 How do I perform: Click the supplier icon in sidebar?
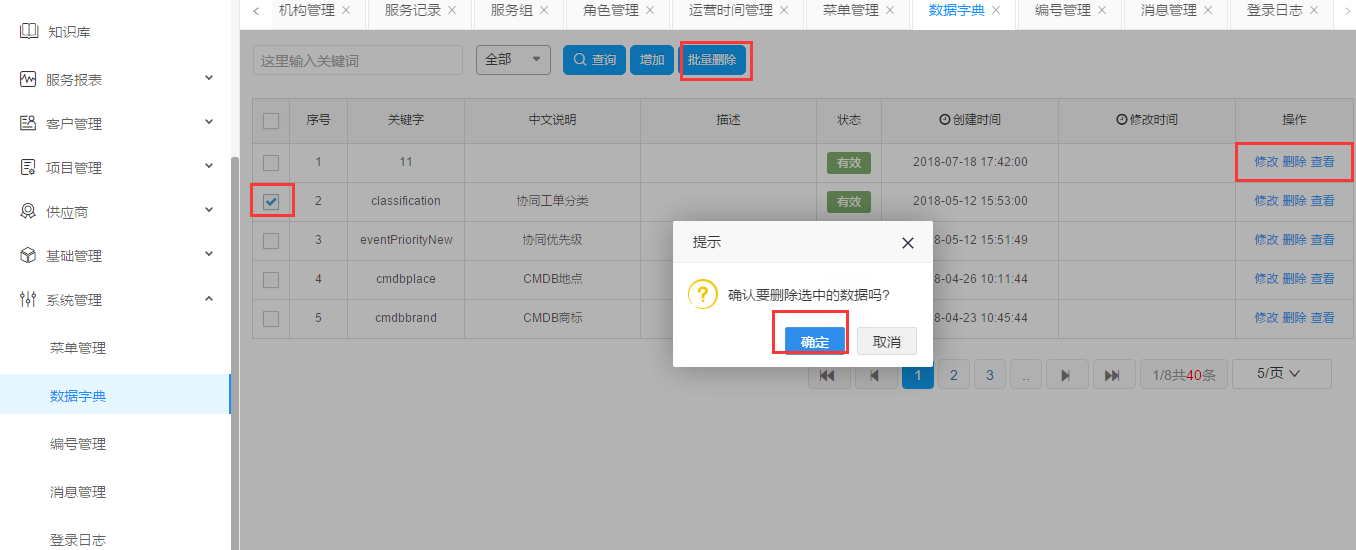click(28, 211)
